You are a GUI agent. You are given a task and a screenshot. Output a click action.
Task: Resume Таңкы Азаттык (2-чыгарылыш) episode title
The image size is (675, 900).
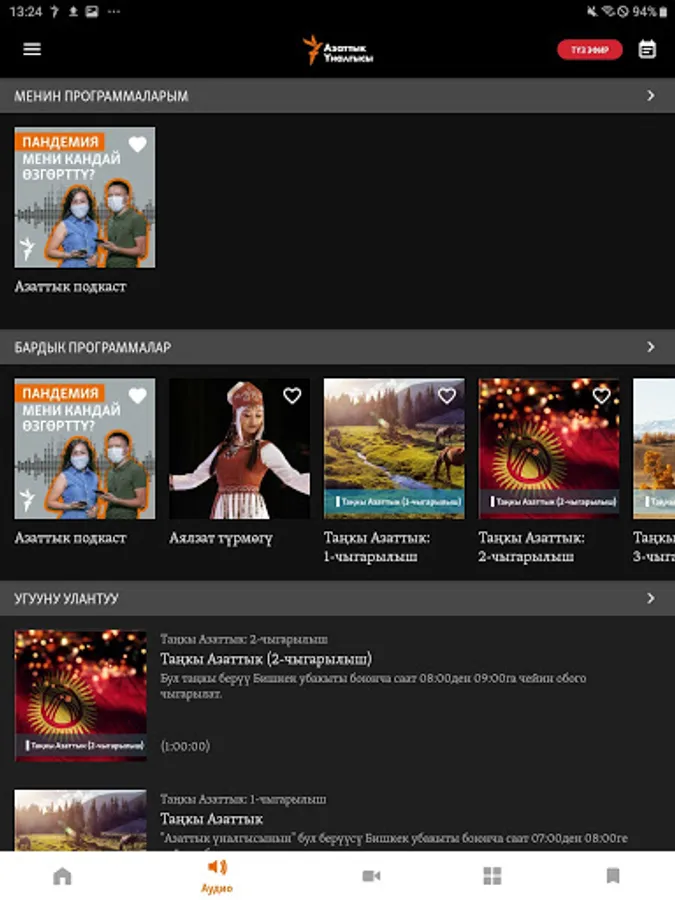click(266, 659)
